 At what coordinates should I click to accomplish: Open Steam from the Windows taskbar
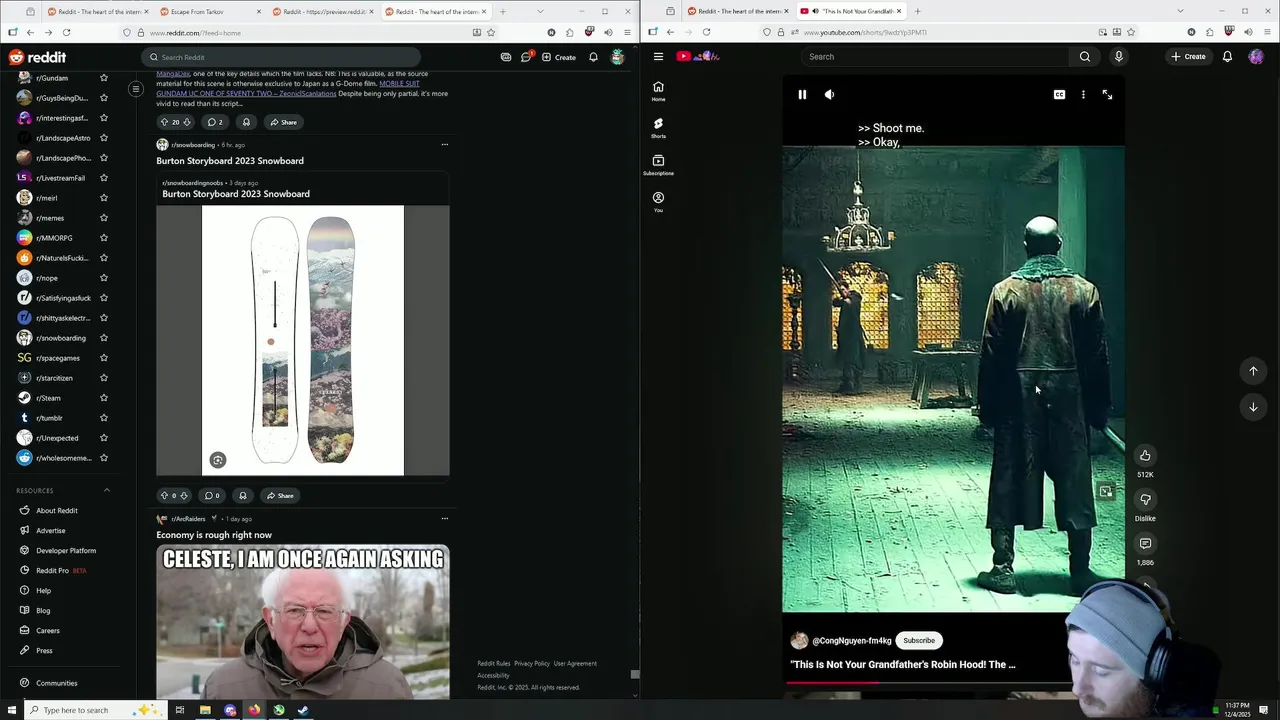click(x=303, y=710)
